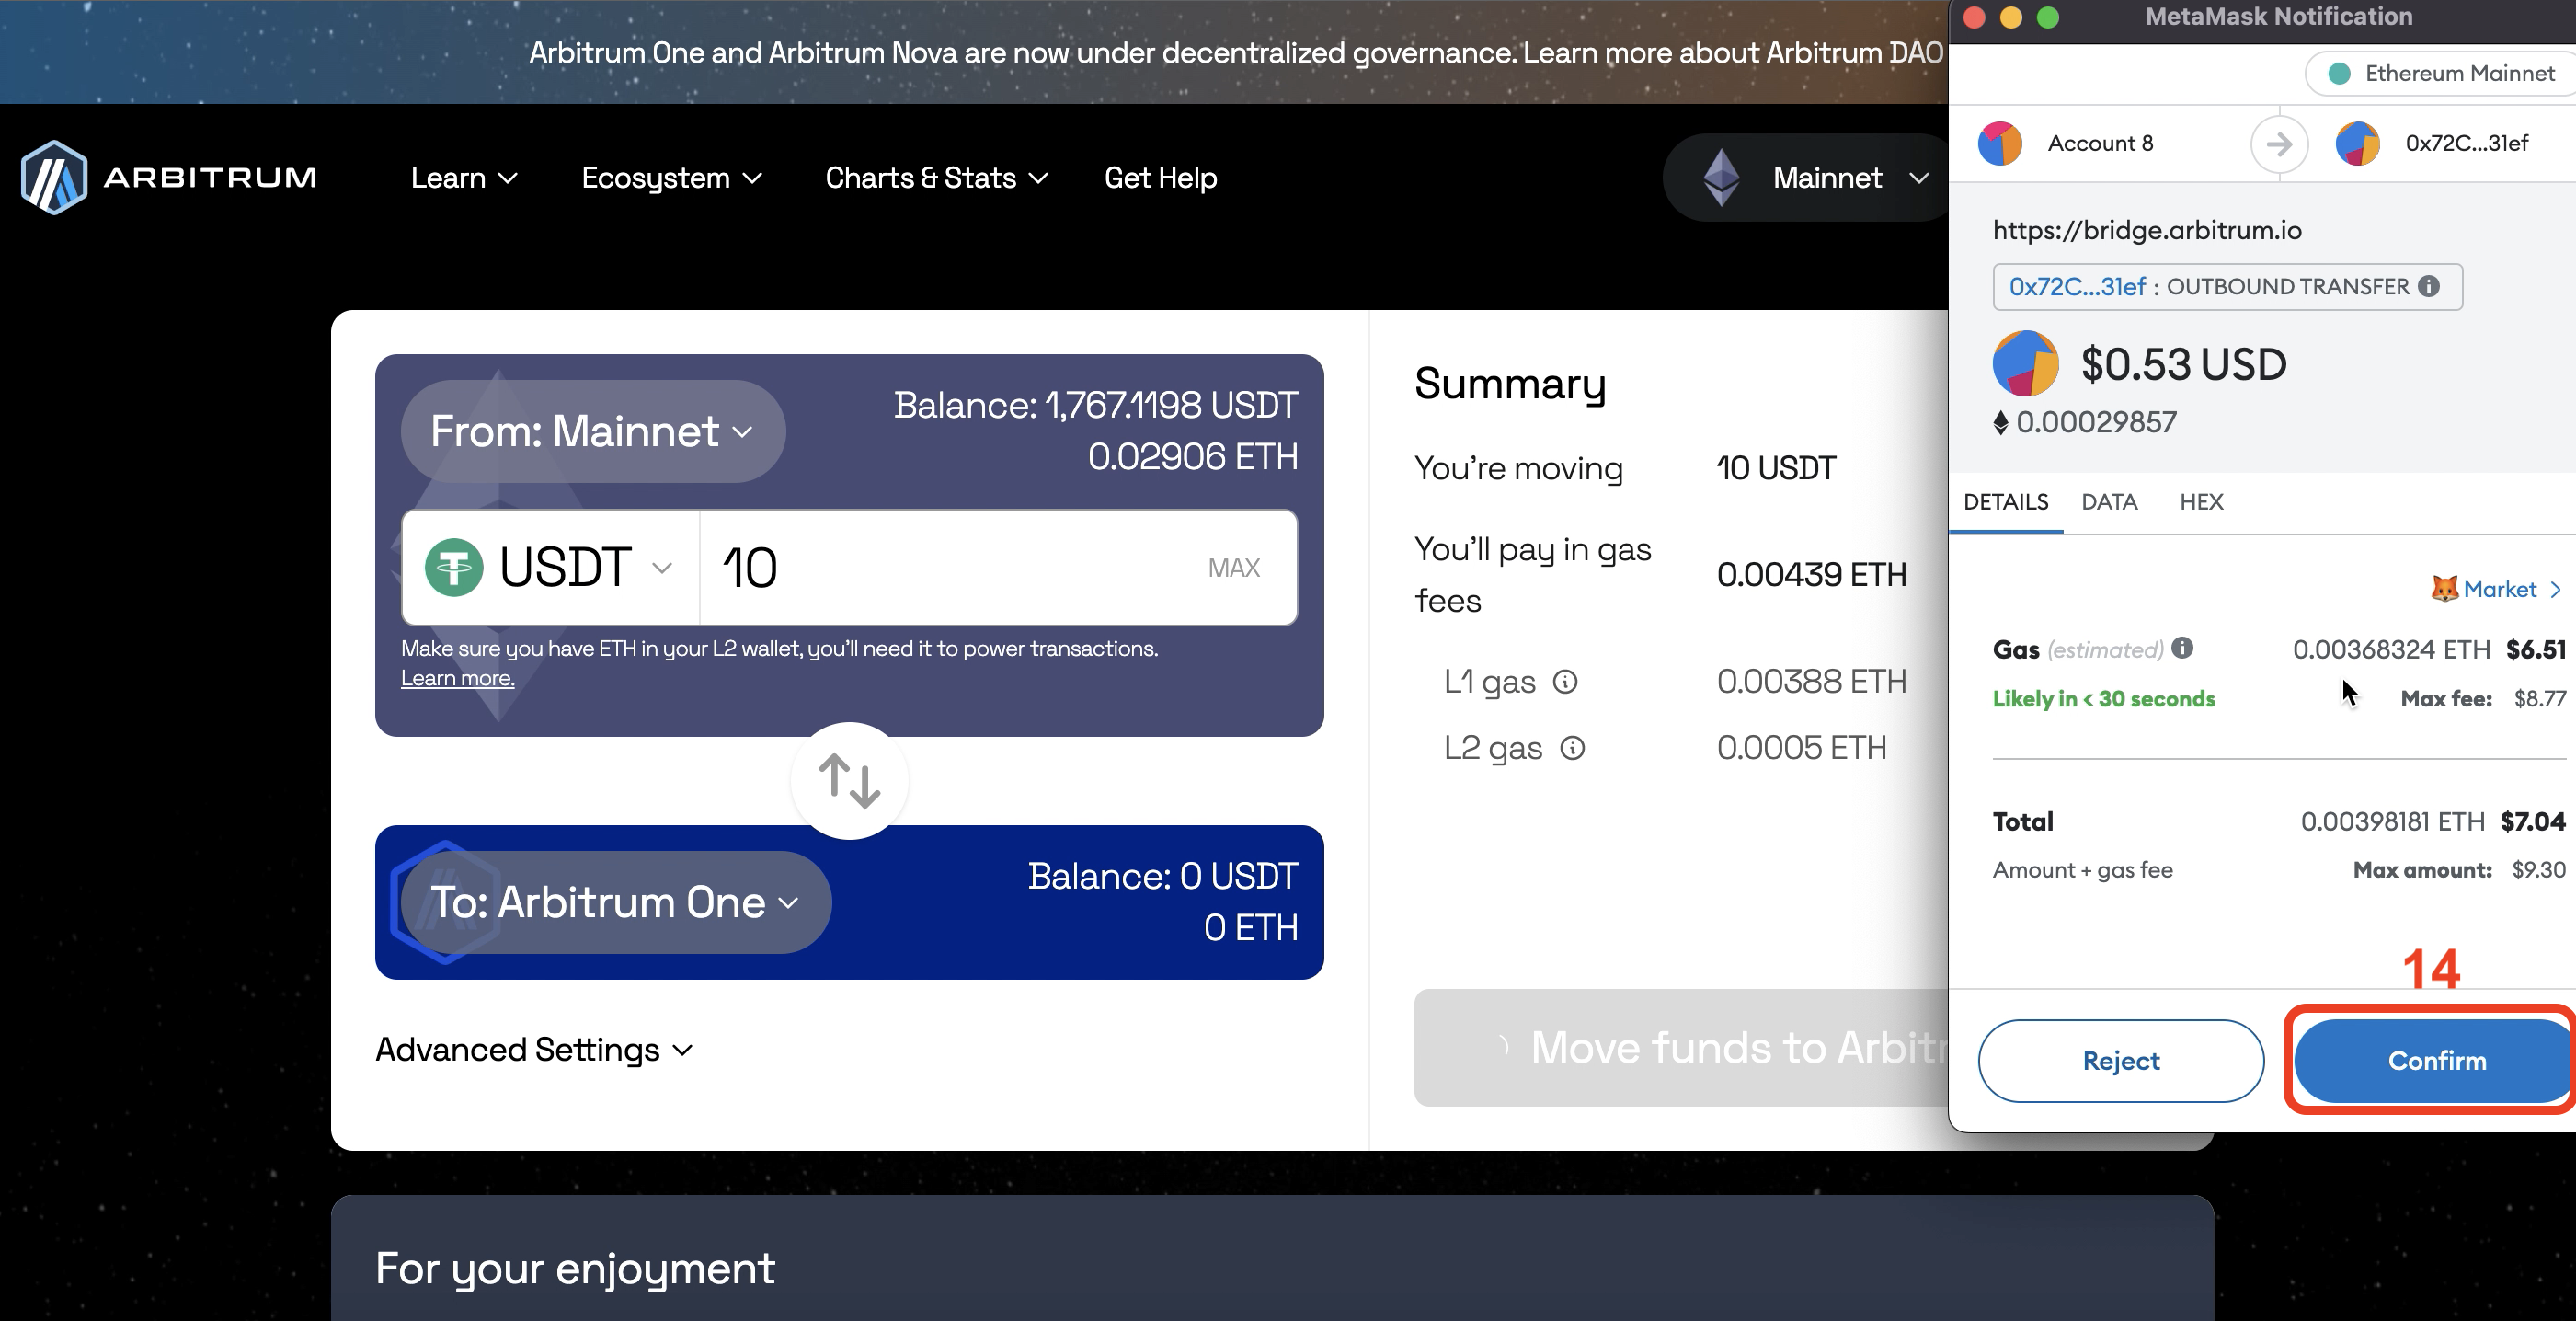Expand the From: Mainnet network selector
The height and width of the screenshot is (1321, 2576).
592,431
